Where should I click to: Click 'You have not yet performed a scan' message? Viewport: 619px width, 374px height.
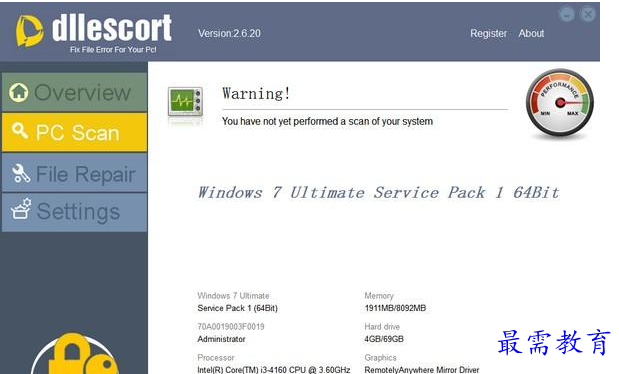pyautogui.click(x=327, y=121)
